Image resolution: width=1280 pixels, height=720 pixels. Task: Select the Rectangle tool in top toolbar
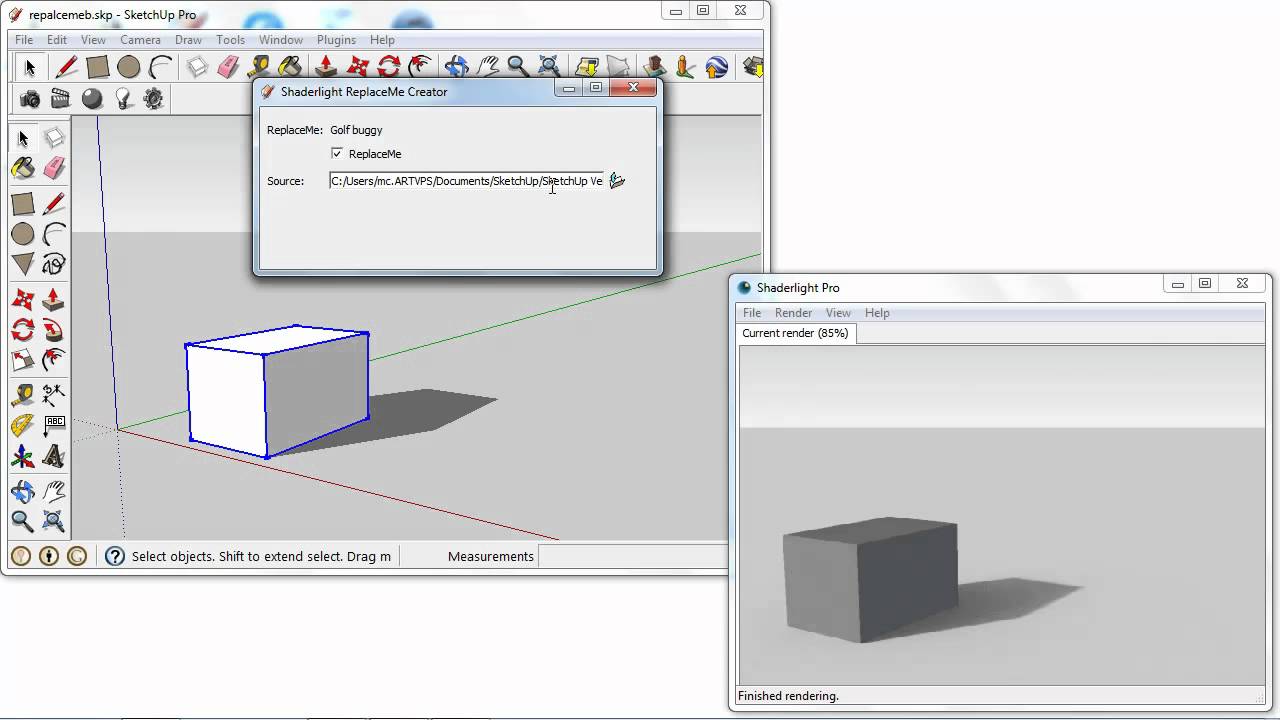pyautogui.click(x=97, y=67)
